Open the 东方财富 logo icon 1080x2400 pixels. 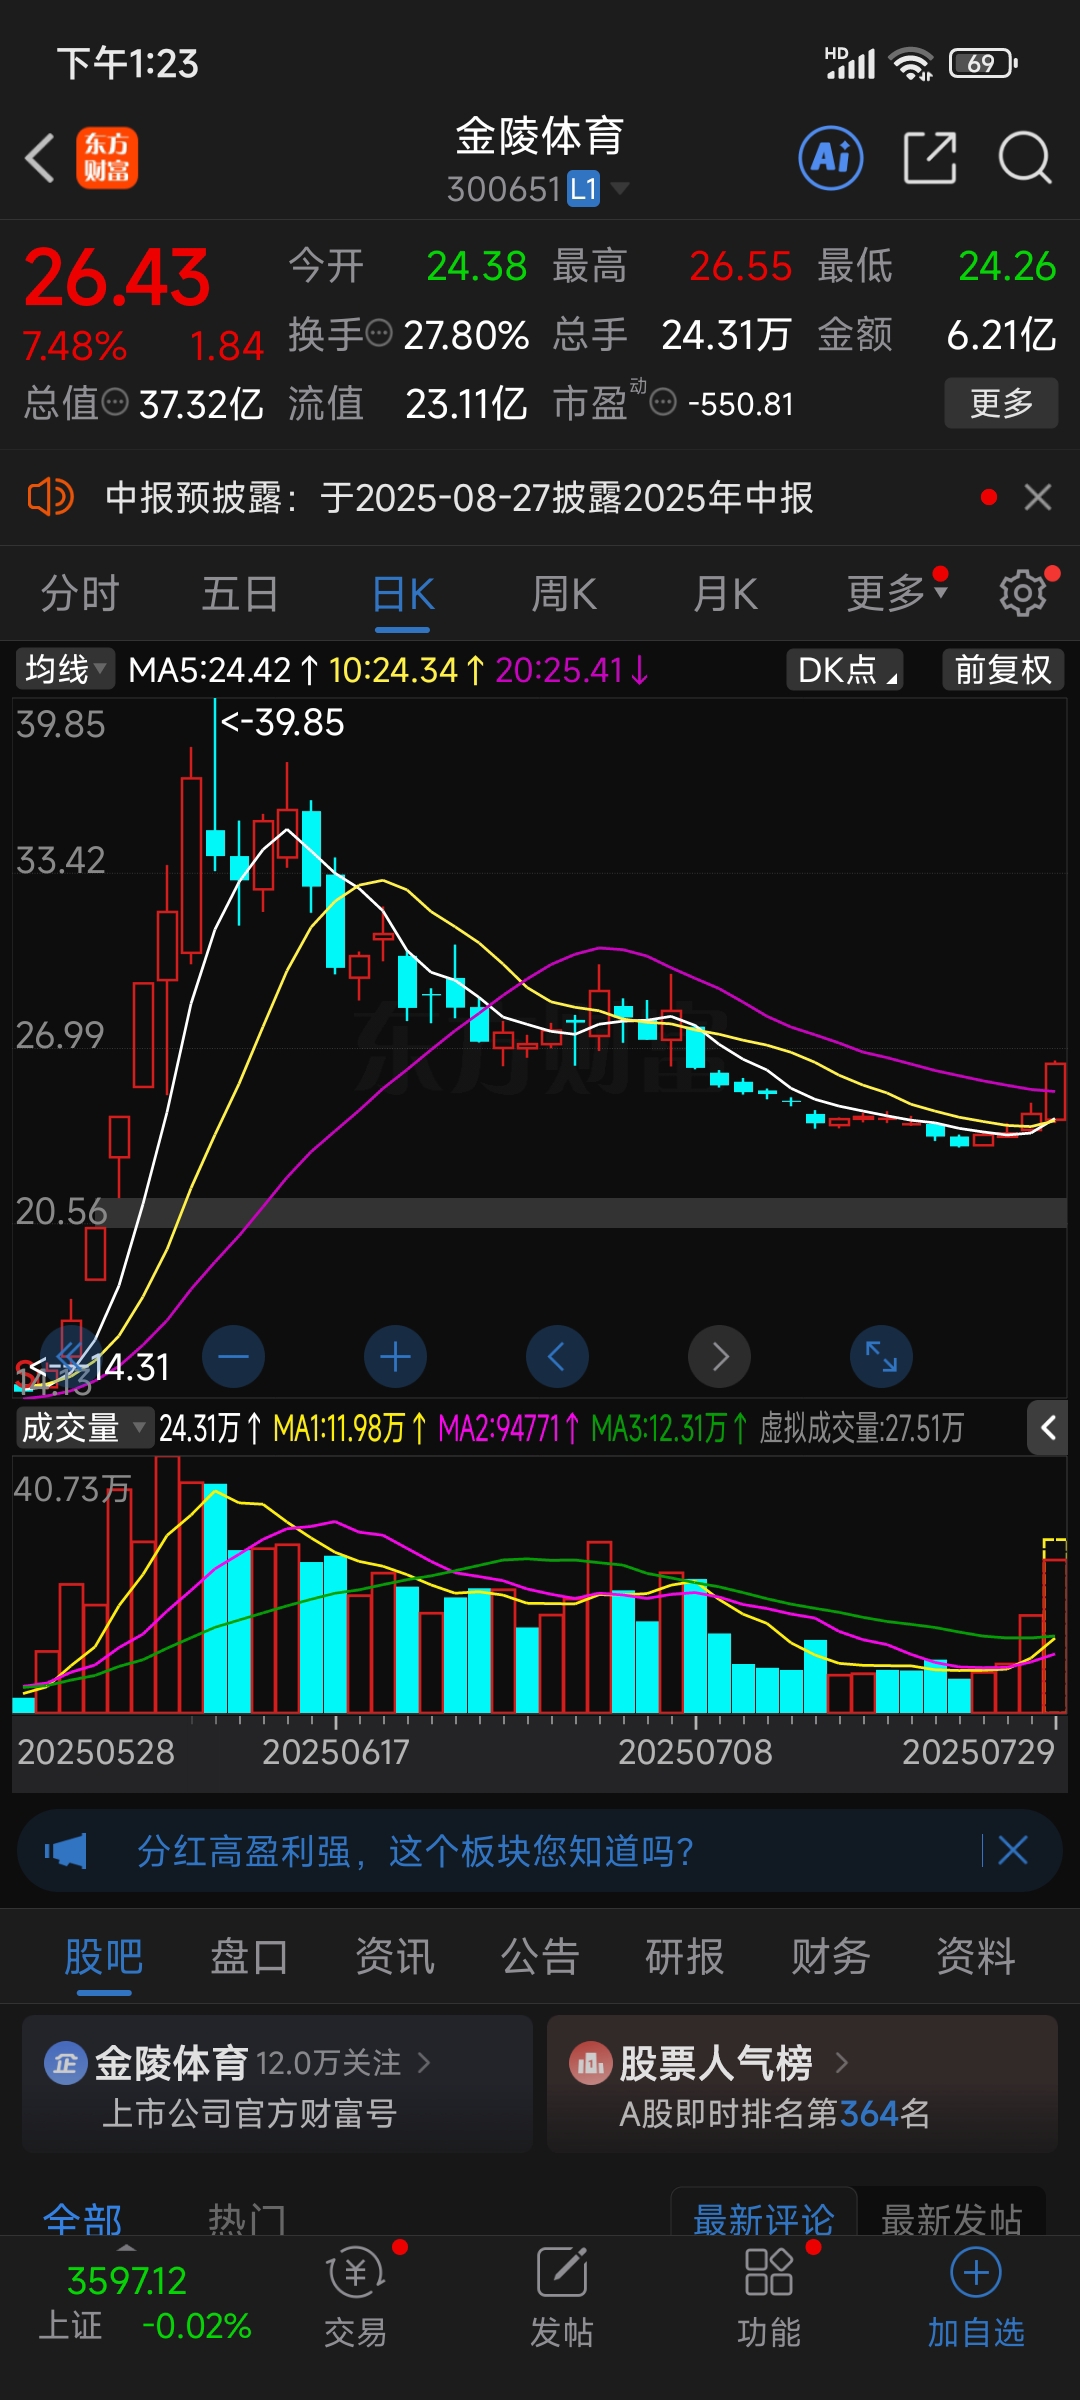pyautogui.click(x=107, y=158)
